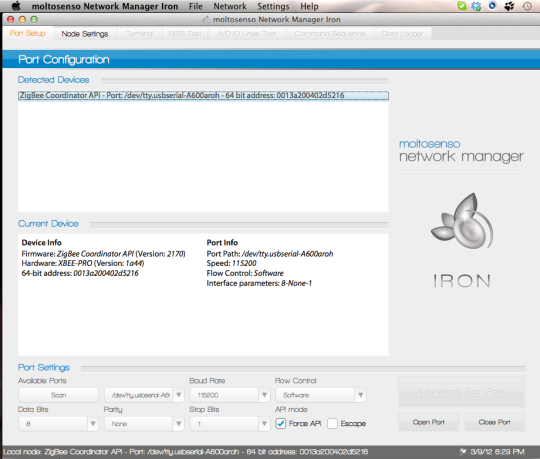540x459 pixels.
Task: Select the Data Logger tab
Action: point(403,34)
